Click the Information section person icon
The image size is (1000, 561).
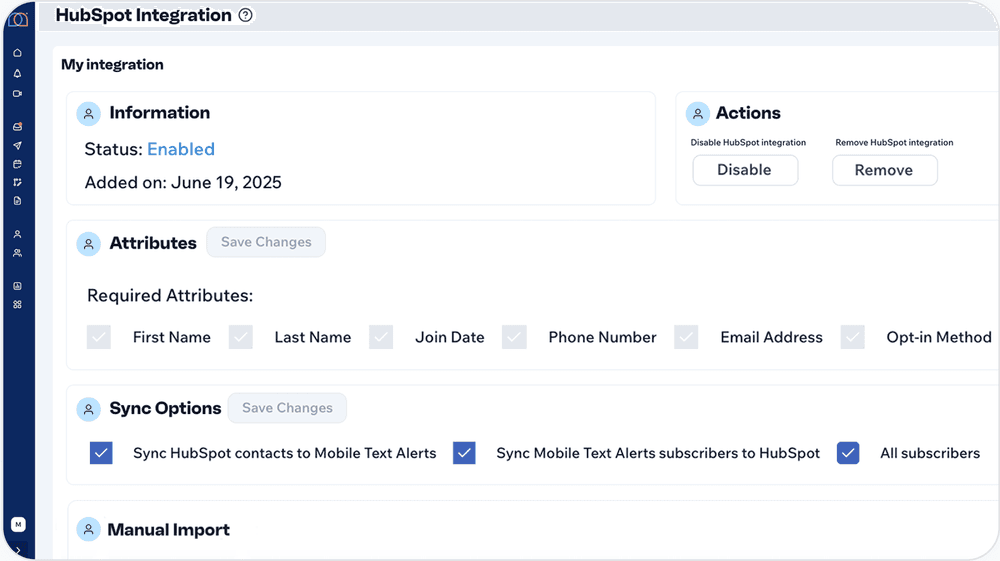click(x=89, y=114)
